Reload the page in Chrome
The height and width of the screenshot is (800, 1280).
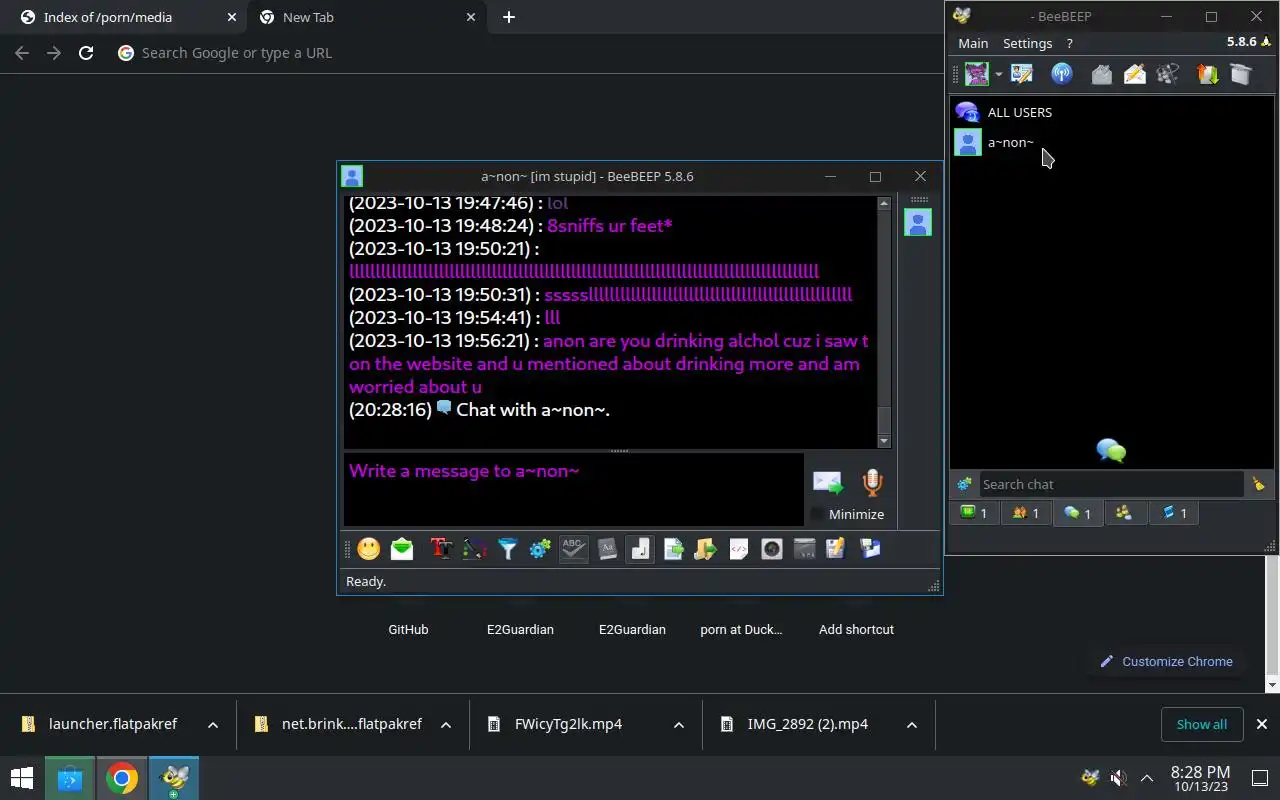[86, 53]
